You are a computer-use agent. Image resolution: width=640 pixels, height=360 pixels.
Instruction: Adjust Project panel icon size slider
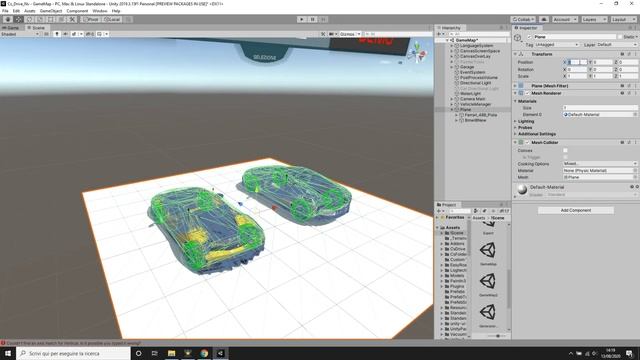click(498, 336)
